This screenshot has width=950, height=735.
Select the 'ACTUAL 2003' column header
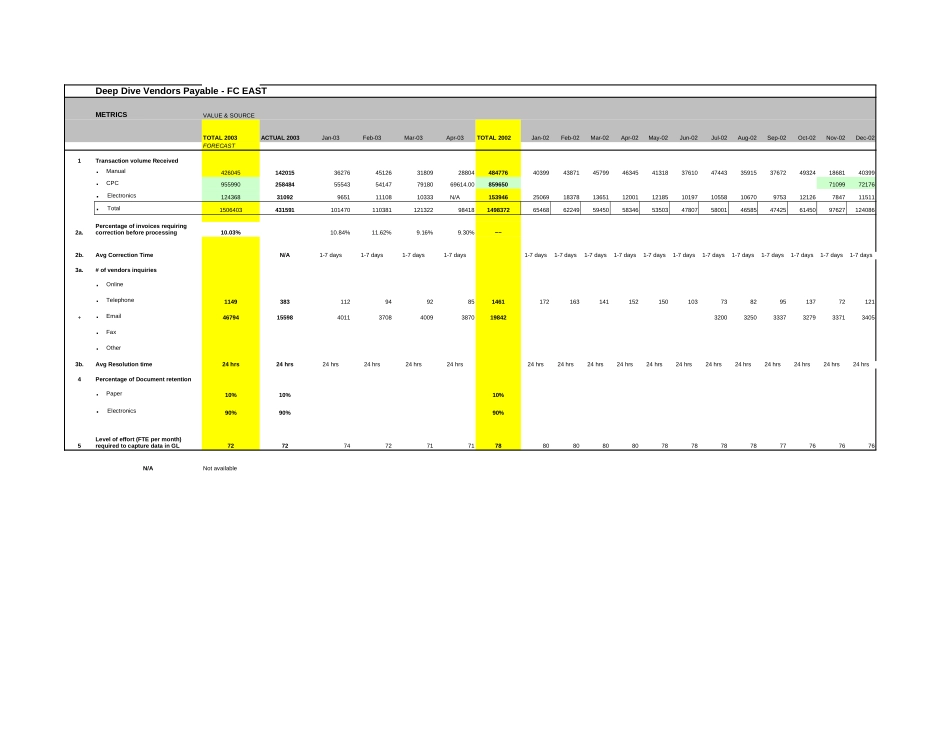tap(280, 138)
